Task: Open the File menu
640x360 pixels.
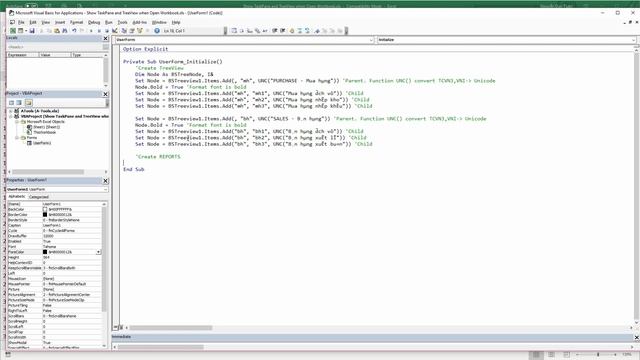Action: tap(21, 22)
